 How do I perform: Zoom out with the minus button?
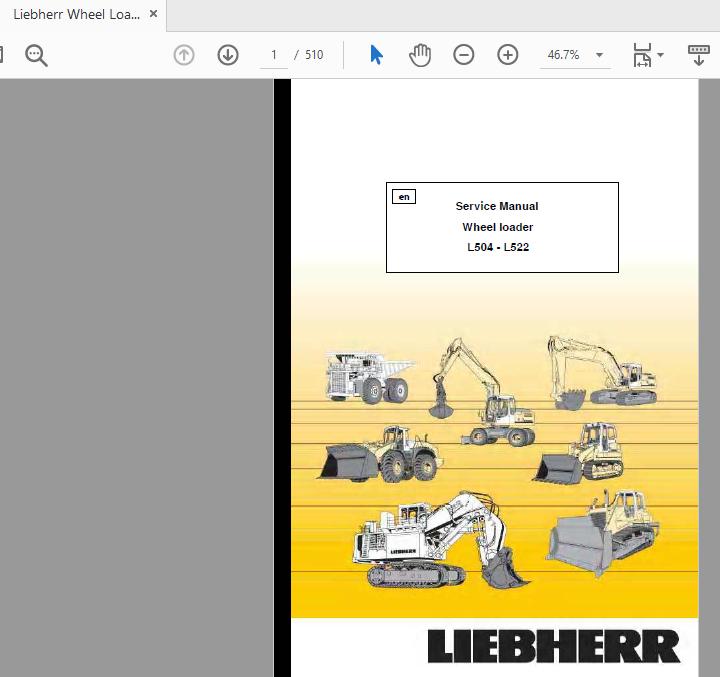[x=464, y=55]
